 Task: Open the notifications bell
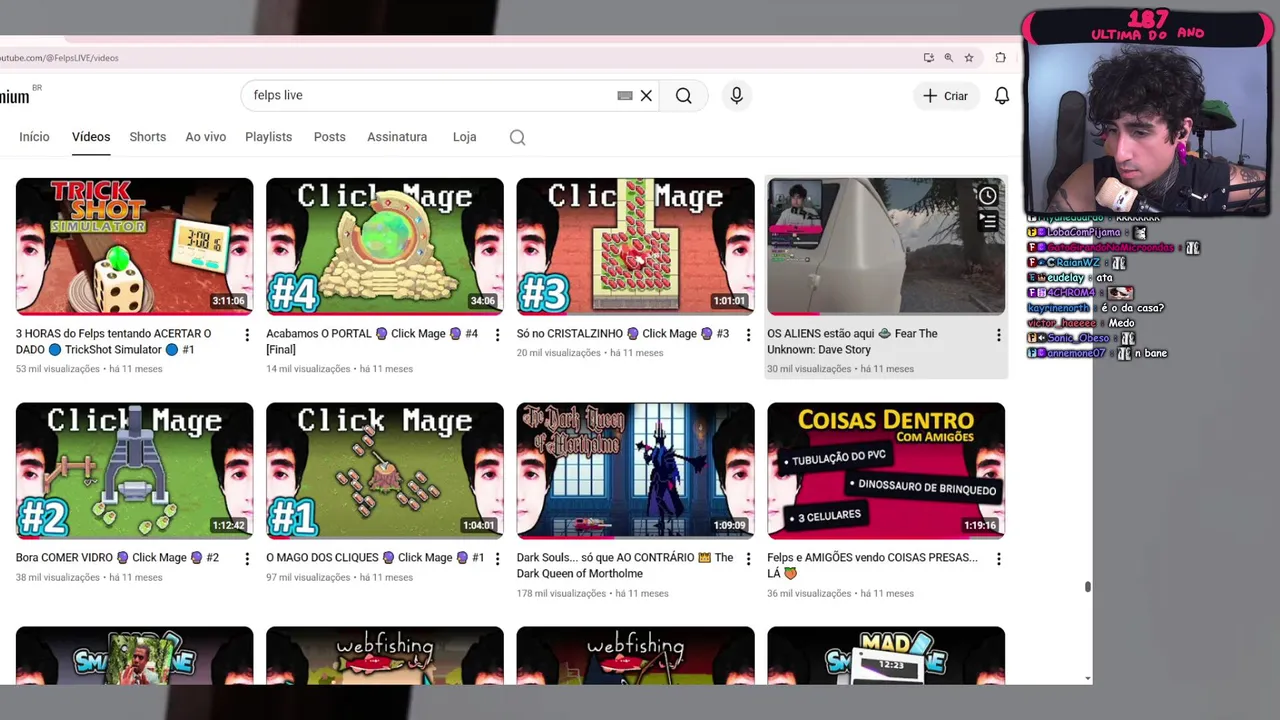point(1001,96)
